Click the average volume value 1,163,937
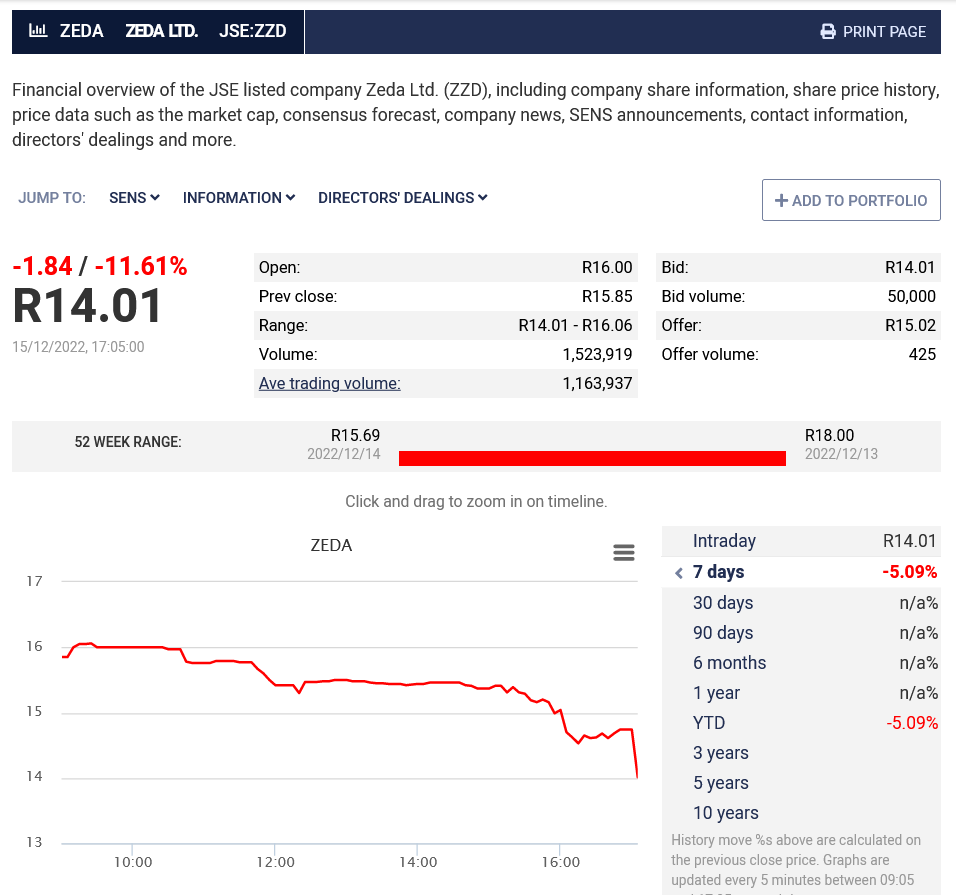This screenshot has width=956, height=895. coord(597,383)
